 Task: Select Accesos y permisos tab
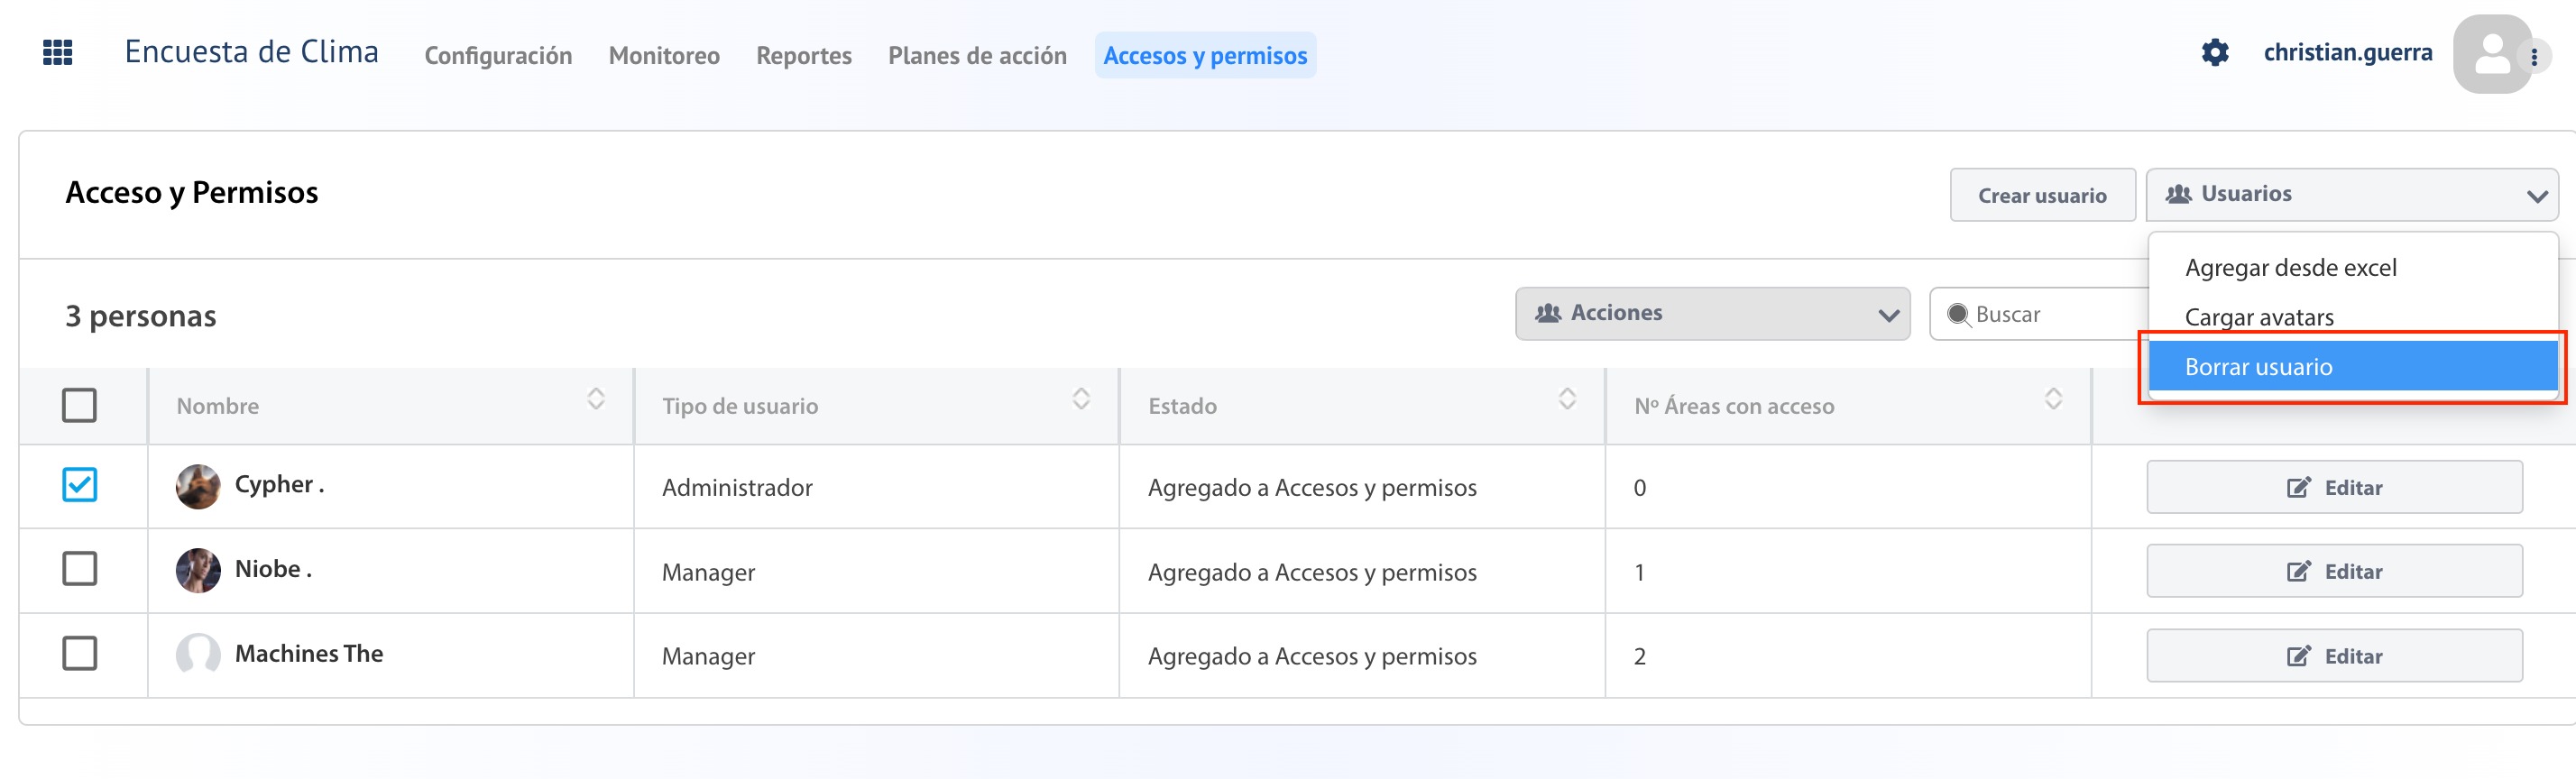tap(1205, 55)
